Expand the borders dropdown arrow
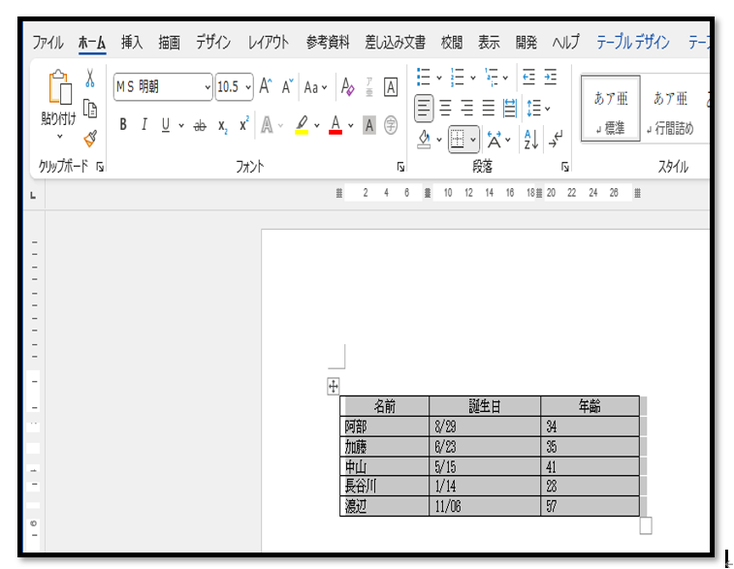The width and height of the screenshot is (734, 569). (x=473, y=139)
